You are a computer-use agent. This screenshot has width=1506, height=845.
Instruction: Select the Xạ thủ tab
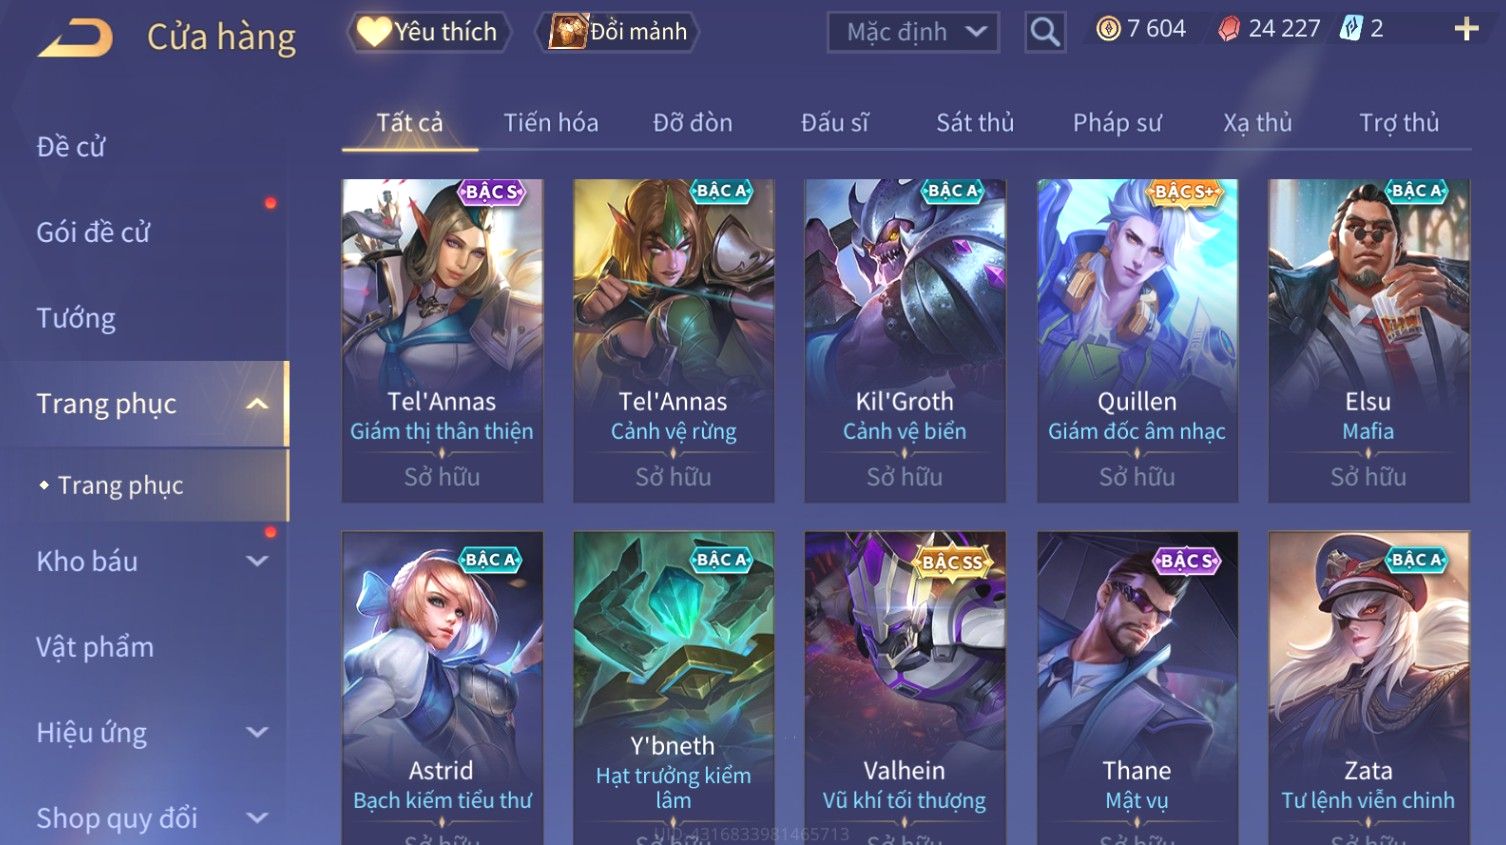1257,123
